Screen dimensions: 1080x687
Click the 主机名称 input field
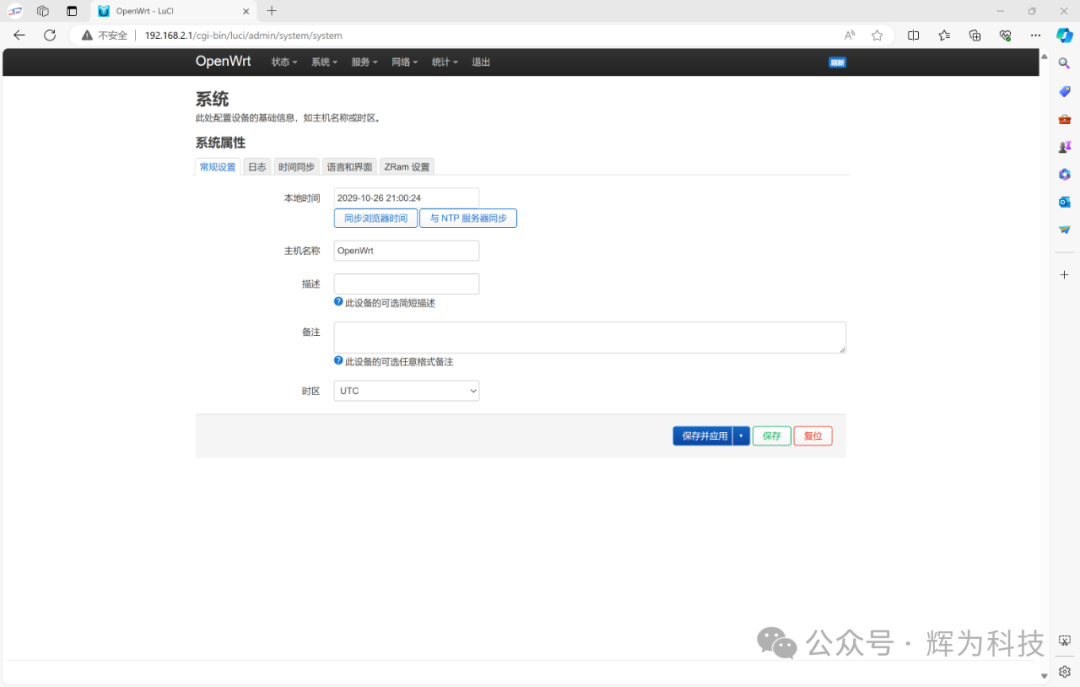pos(406,250)
